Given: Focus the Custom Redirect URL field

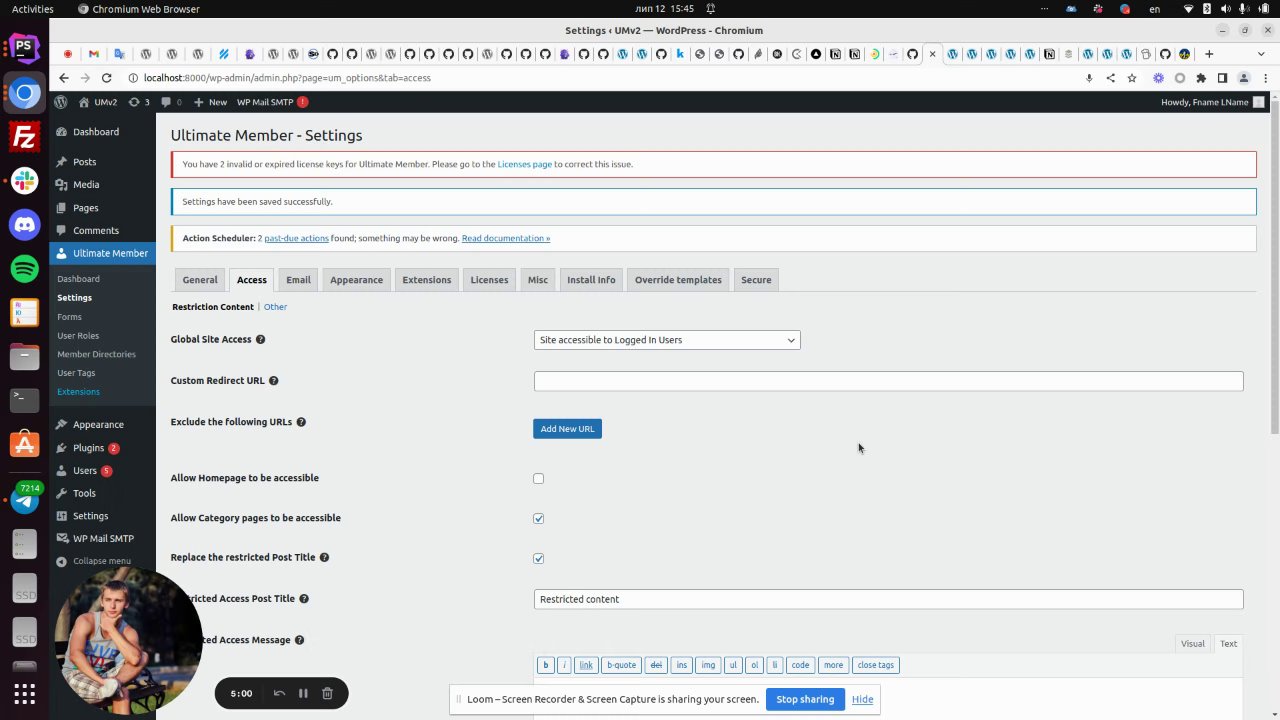Looking at the screenshot, I should (x=888, y=381).
